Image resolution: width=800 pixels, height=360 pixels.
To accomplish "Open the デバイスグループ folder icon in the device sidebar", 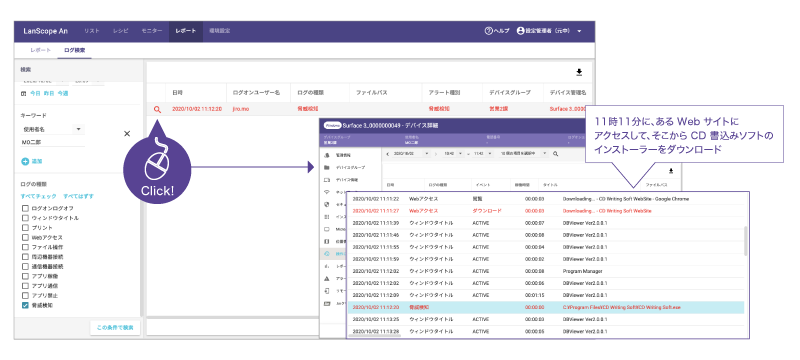I will tap(327, 167).
